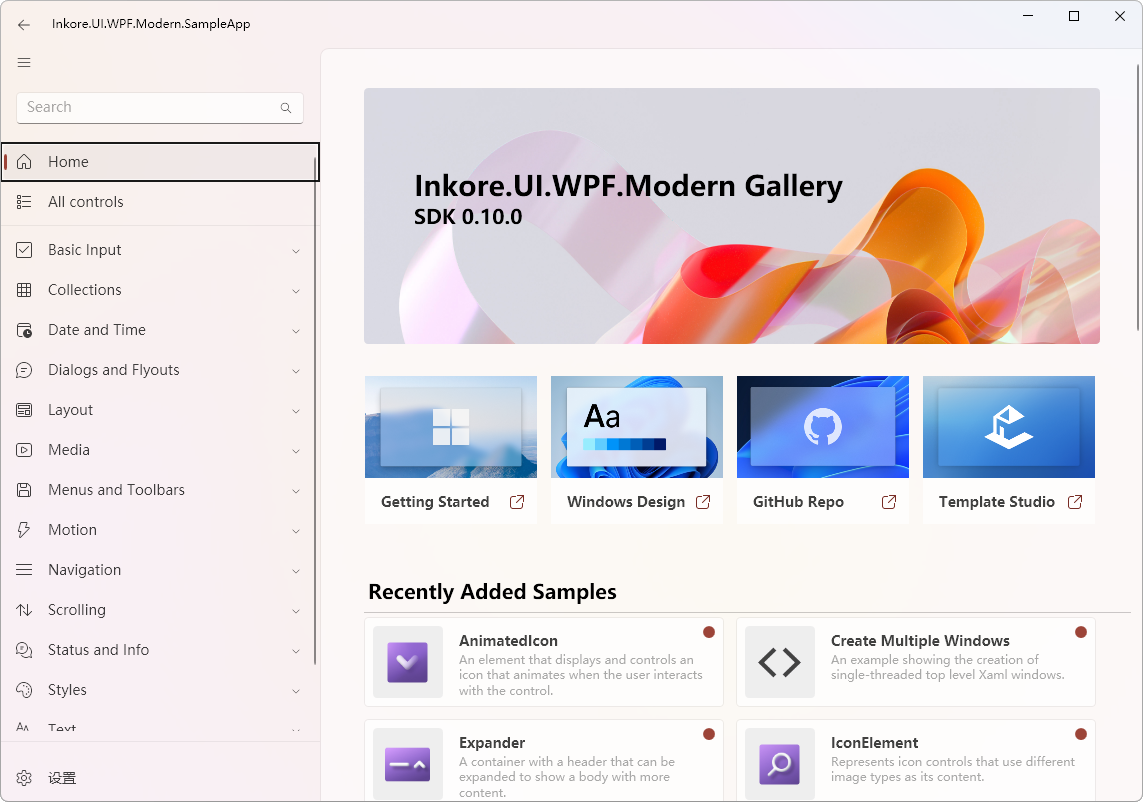1143x802 pixels.
Task: Open the GitHub Repo tile
Action: (823, 449)
